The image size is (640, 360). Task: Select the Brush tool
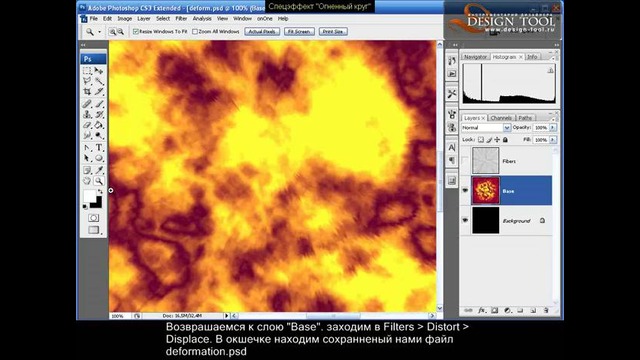[x=99, y=104]
